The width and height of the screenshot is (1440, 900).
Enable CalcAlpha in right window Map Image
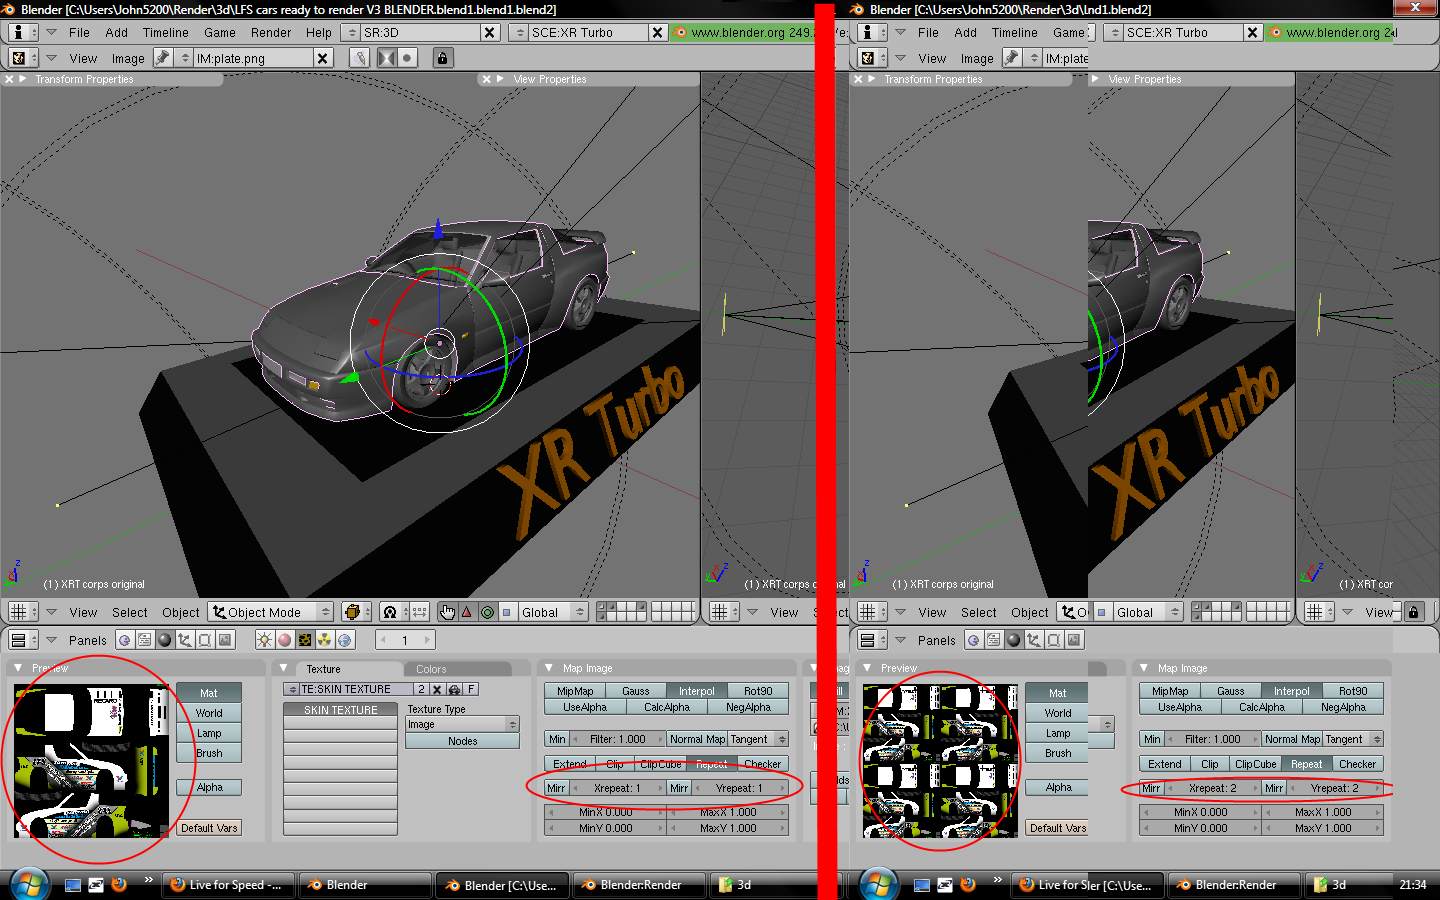click(x=1262, y=707)
